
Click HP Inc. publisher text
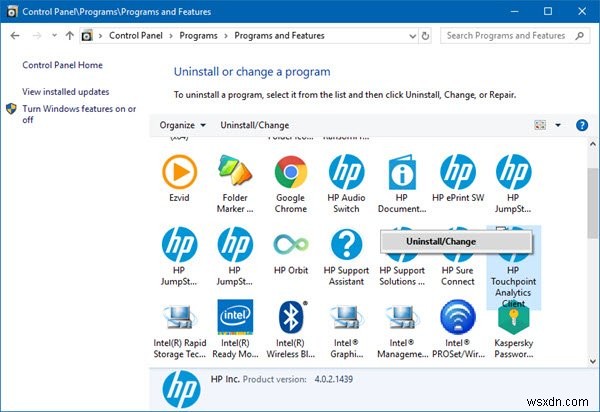click(225, 379)
